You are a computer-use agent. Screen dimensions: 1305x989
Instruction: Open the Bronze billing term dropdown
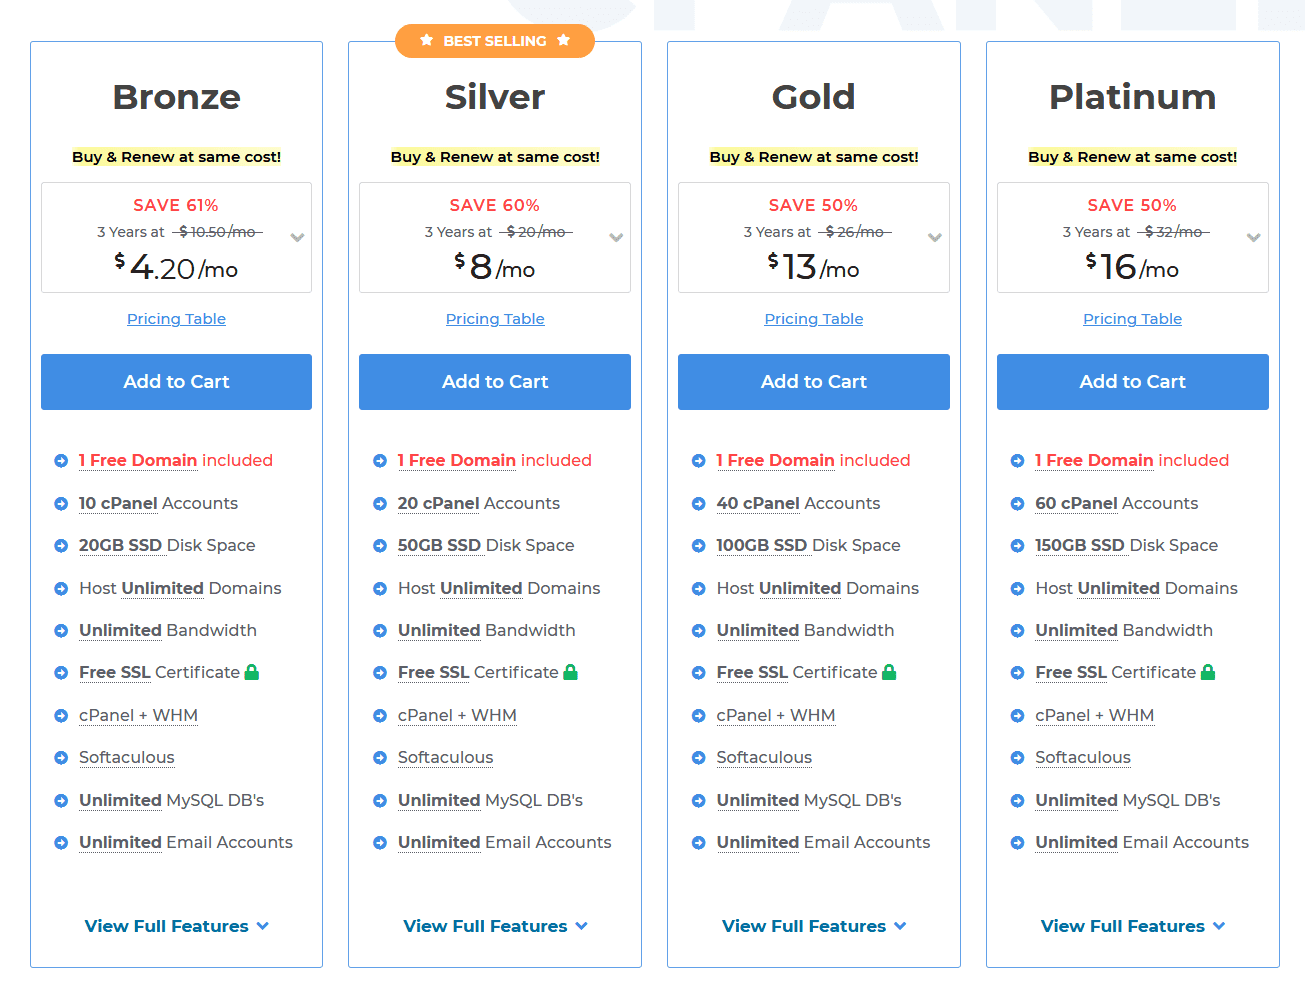tap(176, 237)
